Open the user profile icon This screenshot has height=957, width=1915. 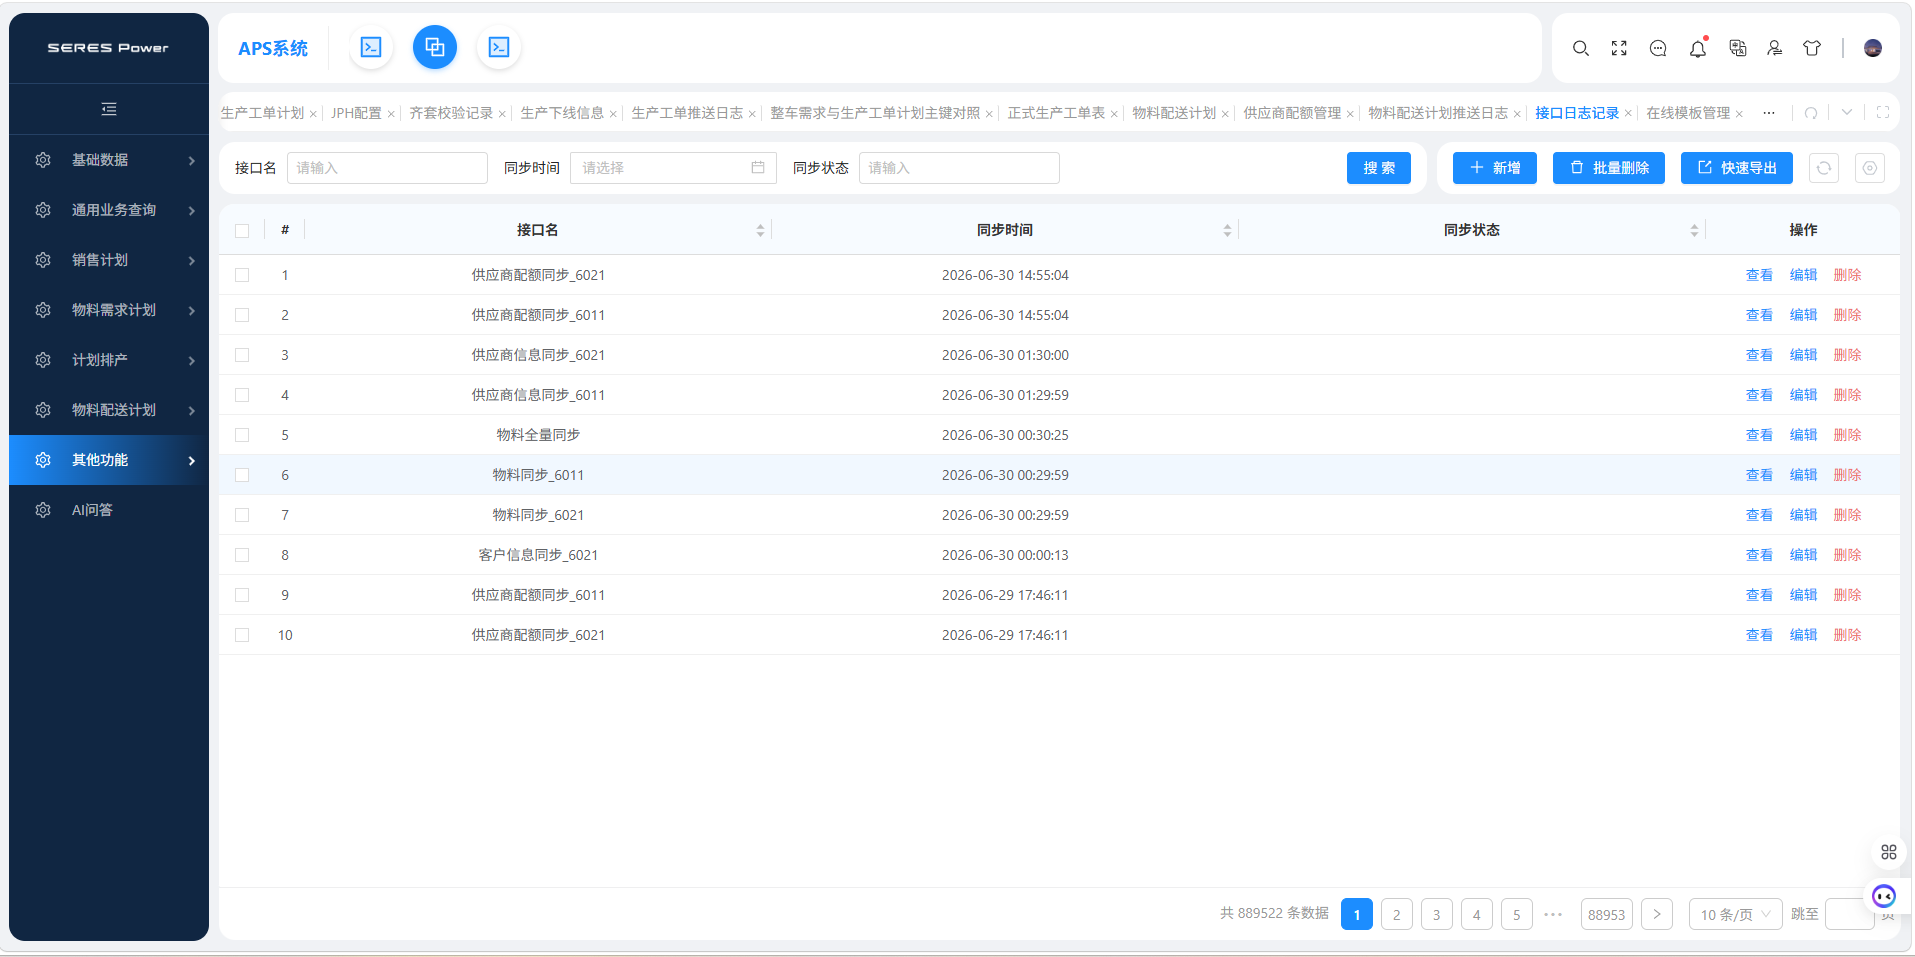click(x=1775, y=48)
